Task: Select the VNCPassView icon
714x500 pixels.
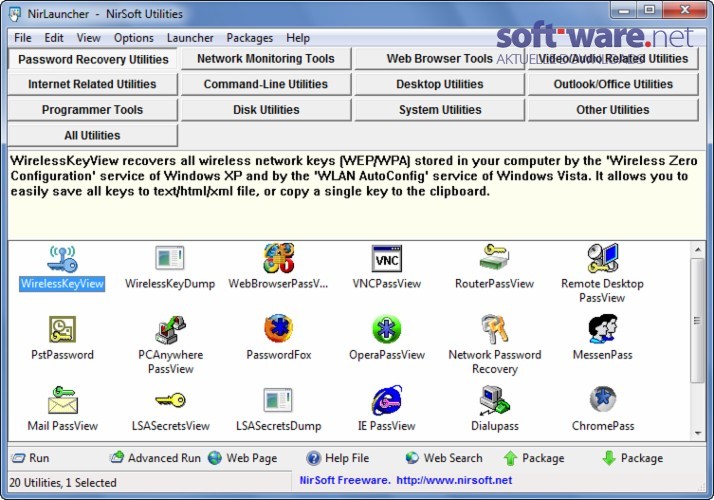Action: pyautogui.click(x=387, y=258)
